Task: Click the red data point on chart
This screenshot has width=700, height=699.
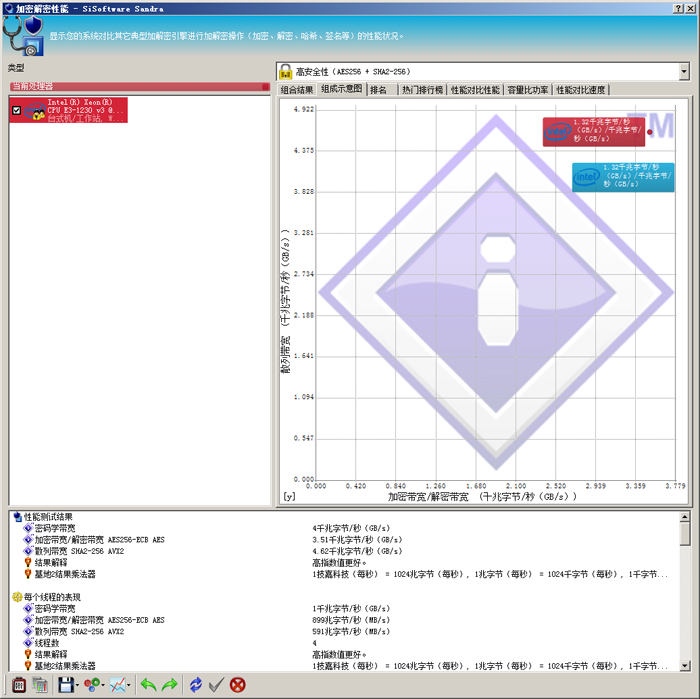Action: click(650, 132)
